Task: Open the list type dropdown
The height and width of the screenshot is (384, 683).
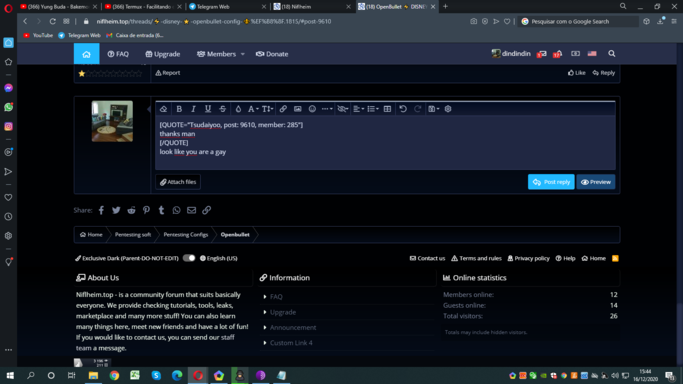Action: [373, 109]
